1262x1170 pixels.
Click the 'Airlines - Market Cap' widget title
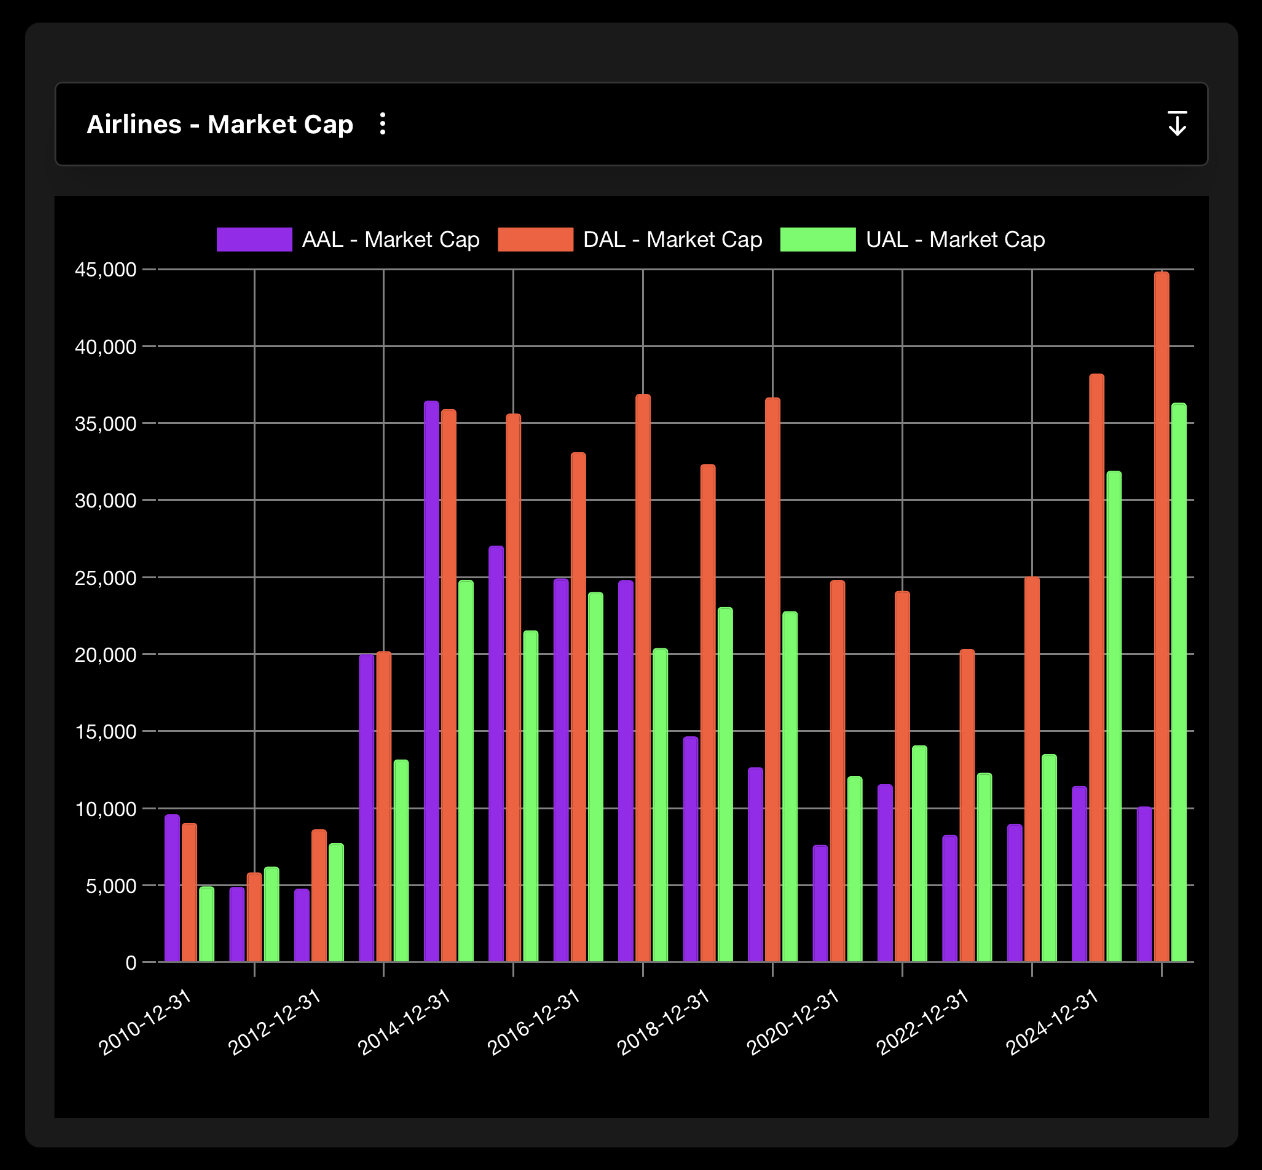coord(220,124)
